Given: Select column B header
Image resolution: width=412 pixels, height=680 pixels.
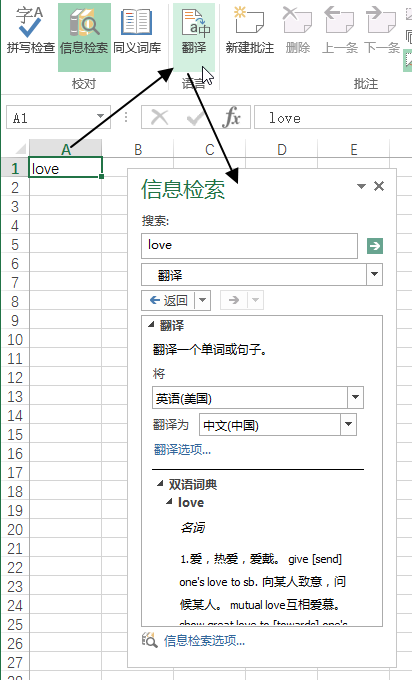Looking at the screenshot, I should (138, 149).
